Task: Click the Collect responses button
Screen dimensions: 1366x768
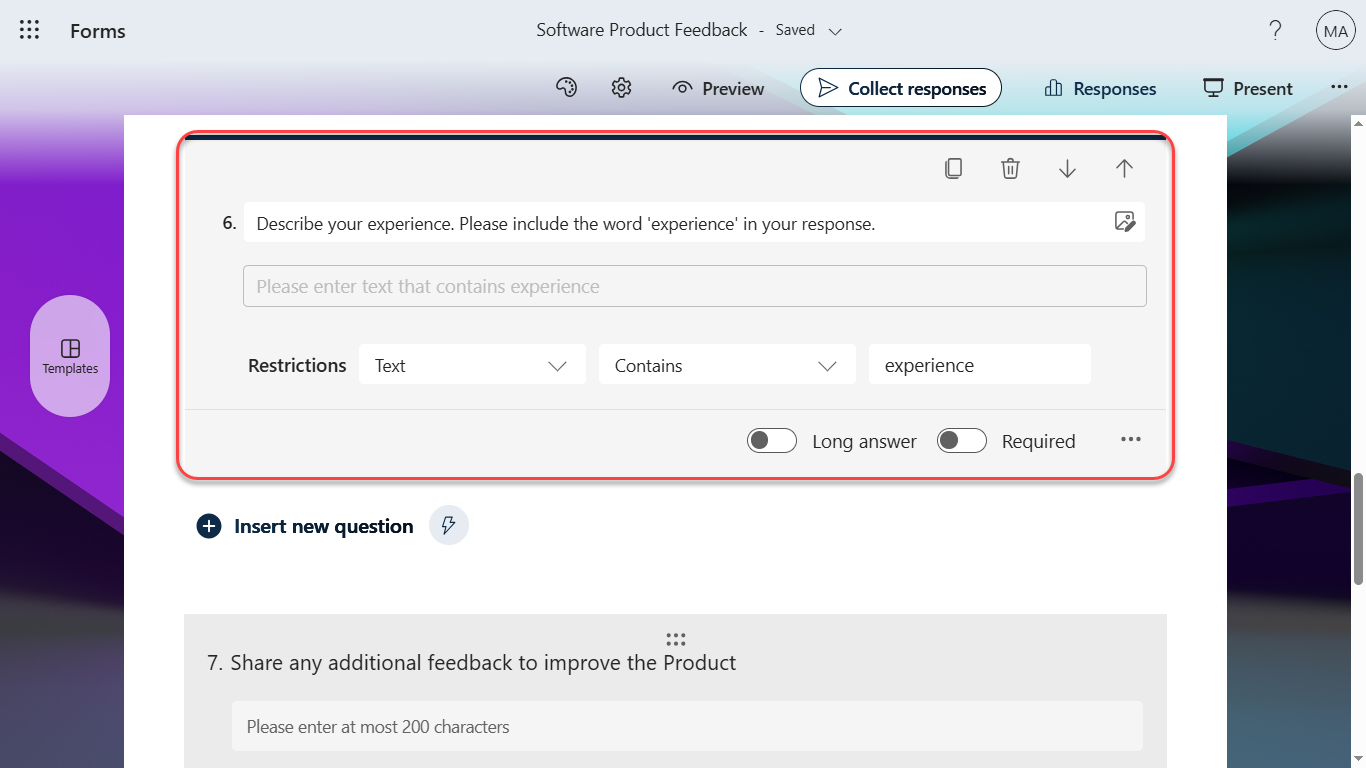Action: coord(900,88)
